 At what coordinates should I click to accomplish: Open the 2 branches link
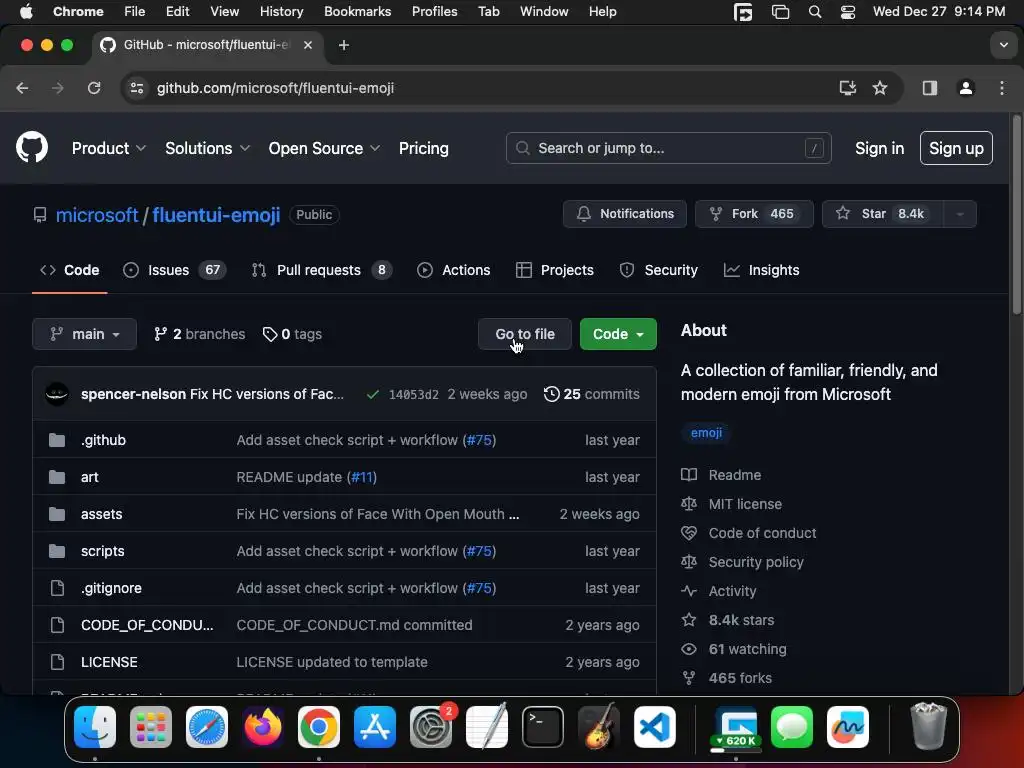[199, 334]
